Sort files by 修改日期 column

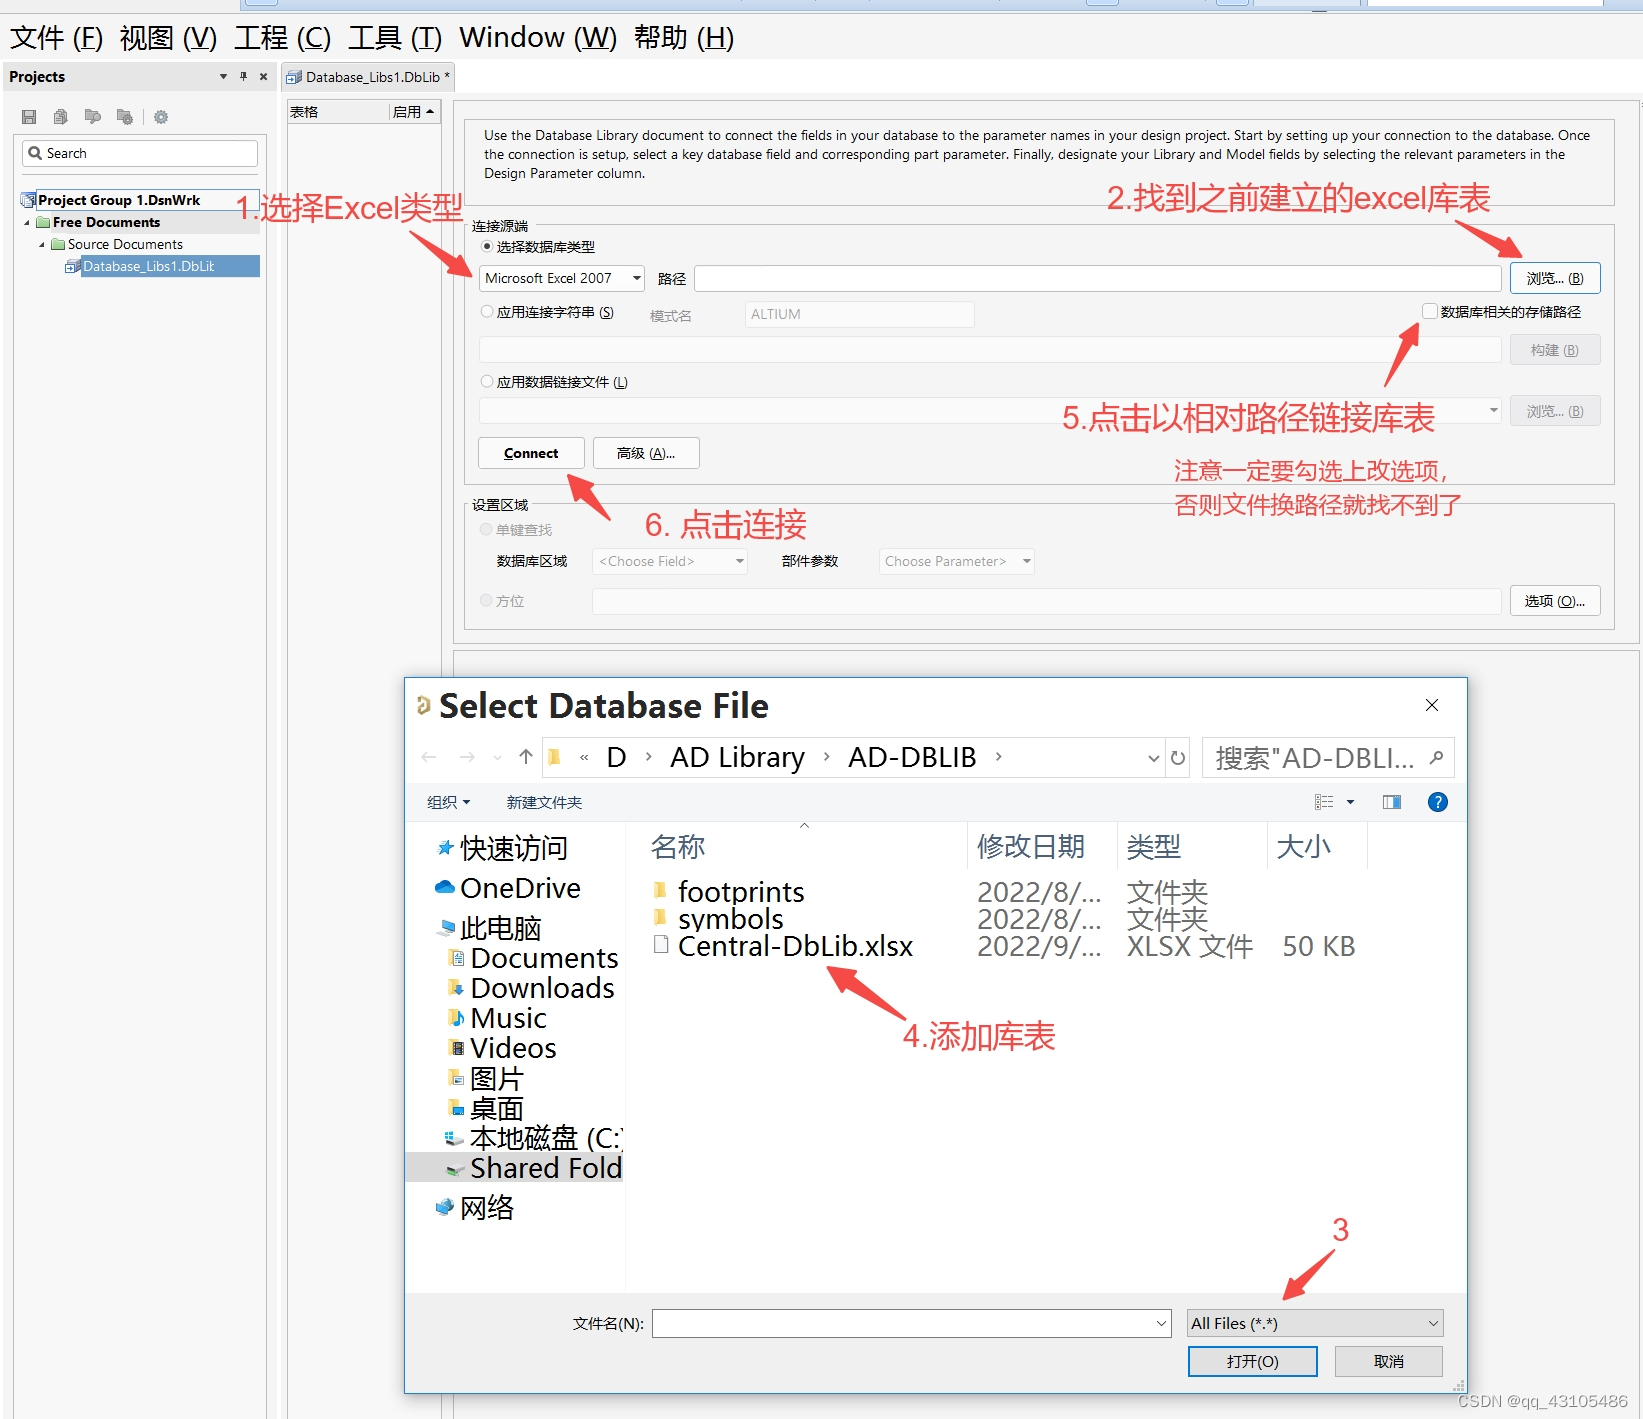1030,847
